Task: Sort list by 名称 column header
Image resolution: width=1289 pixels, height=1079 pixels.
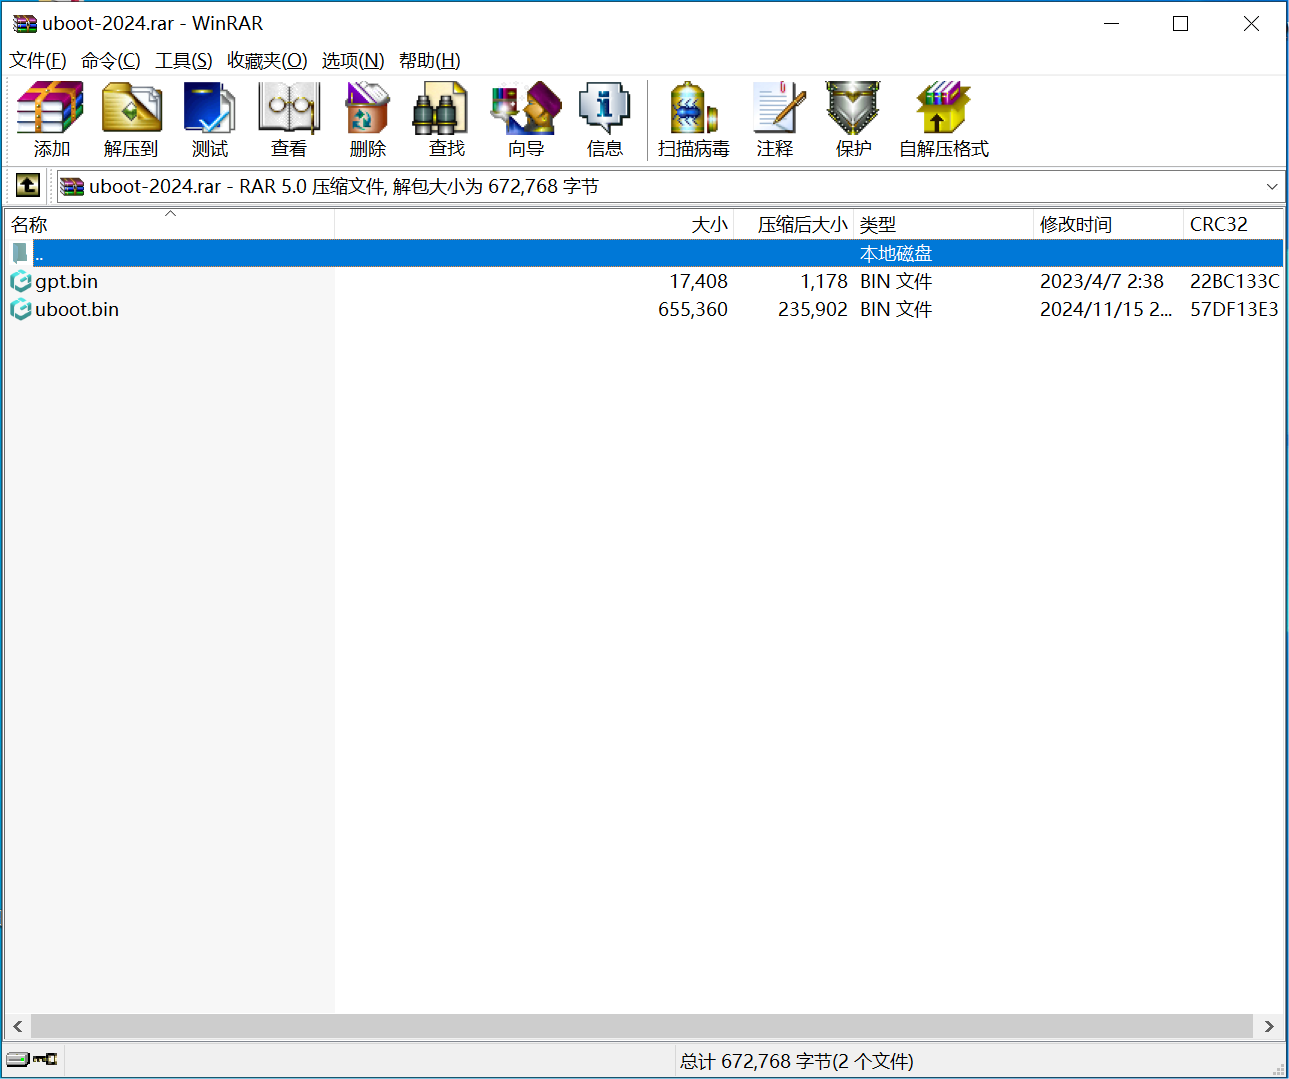Action: point(30,225)
